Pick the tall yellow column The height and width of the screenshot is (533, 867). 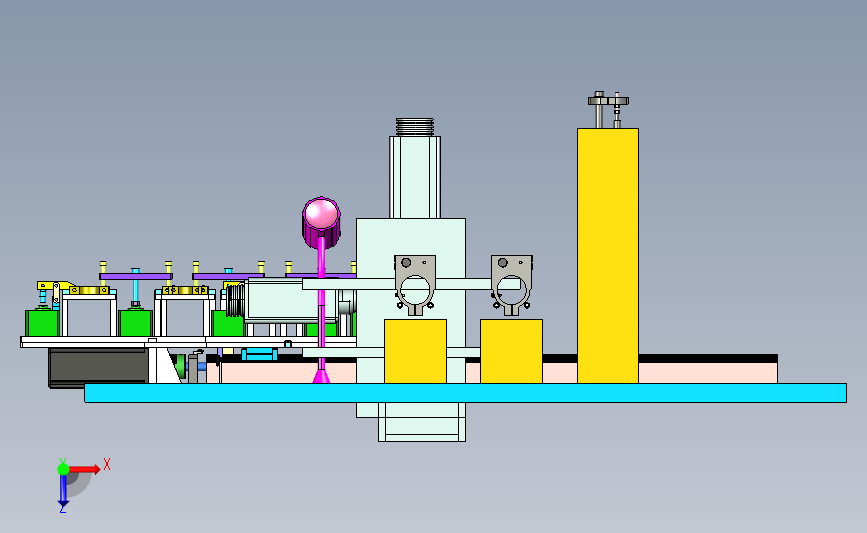coord(608,255)
